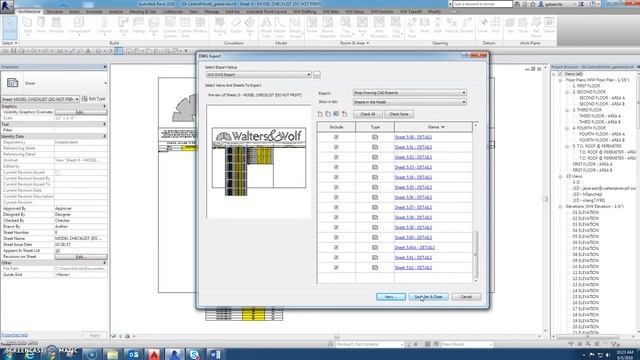Toggle Include checkbox for Sheet 5.32 - DETAILS
Viewport: 640px width, 360px height.
tap(336, 157)
